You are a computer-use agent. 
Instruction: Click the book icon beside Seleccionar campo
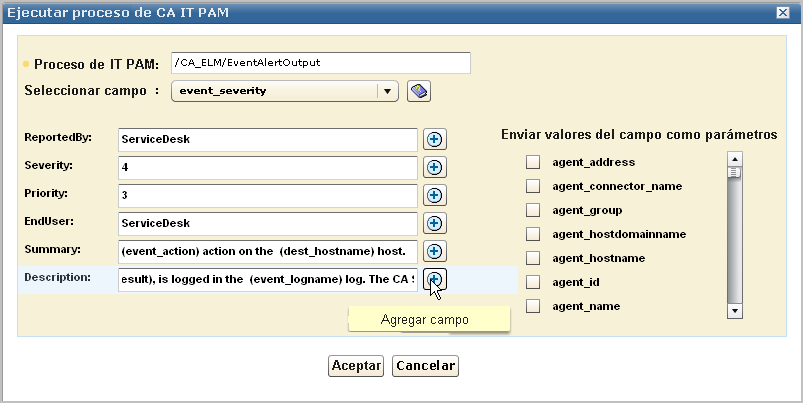coord(419,91)
